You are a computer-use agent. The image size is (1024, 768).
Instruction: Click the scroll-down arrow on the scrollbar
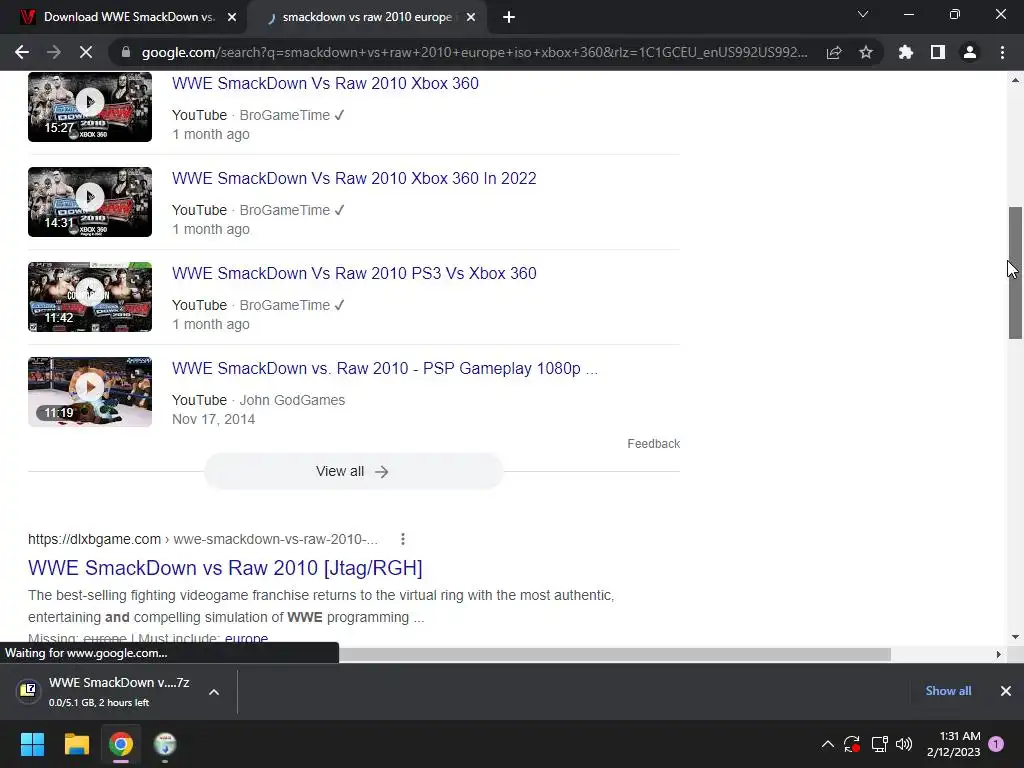coord(1015,637)
